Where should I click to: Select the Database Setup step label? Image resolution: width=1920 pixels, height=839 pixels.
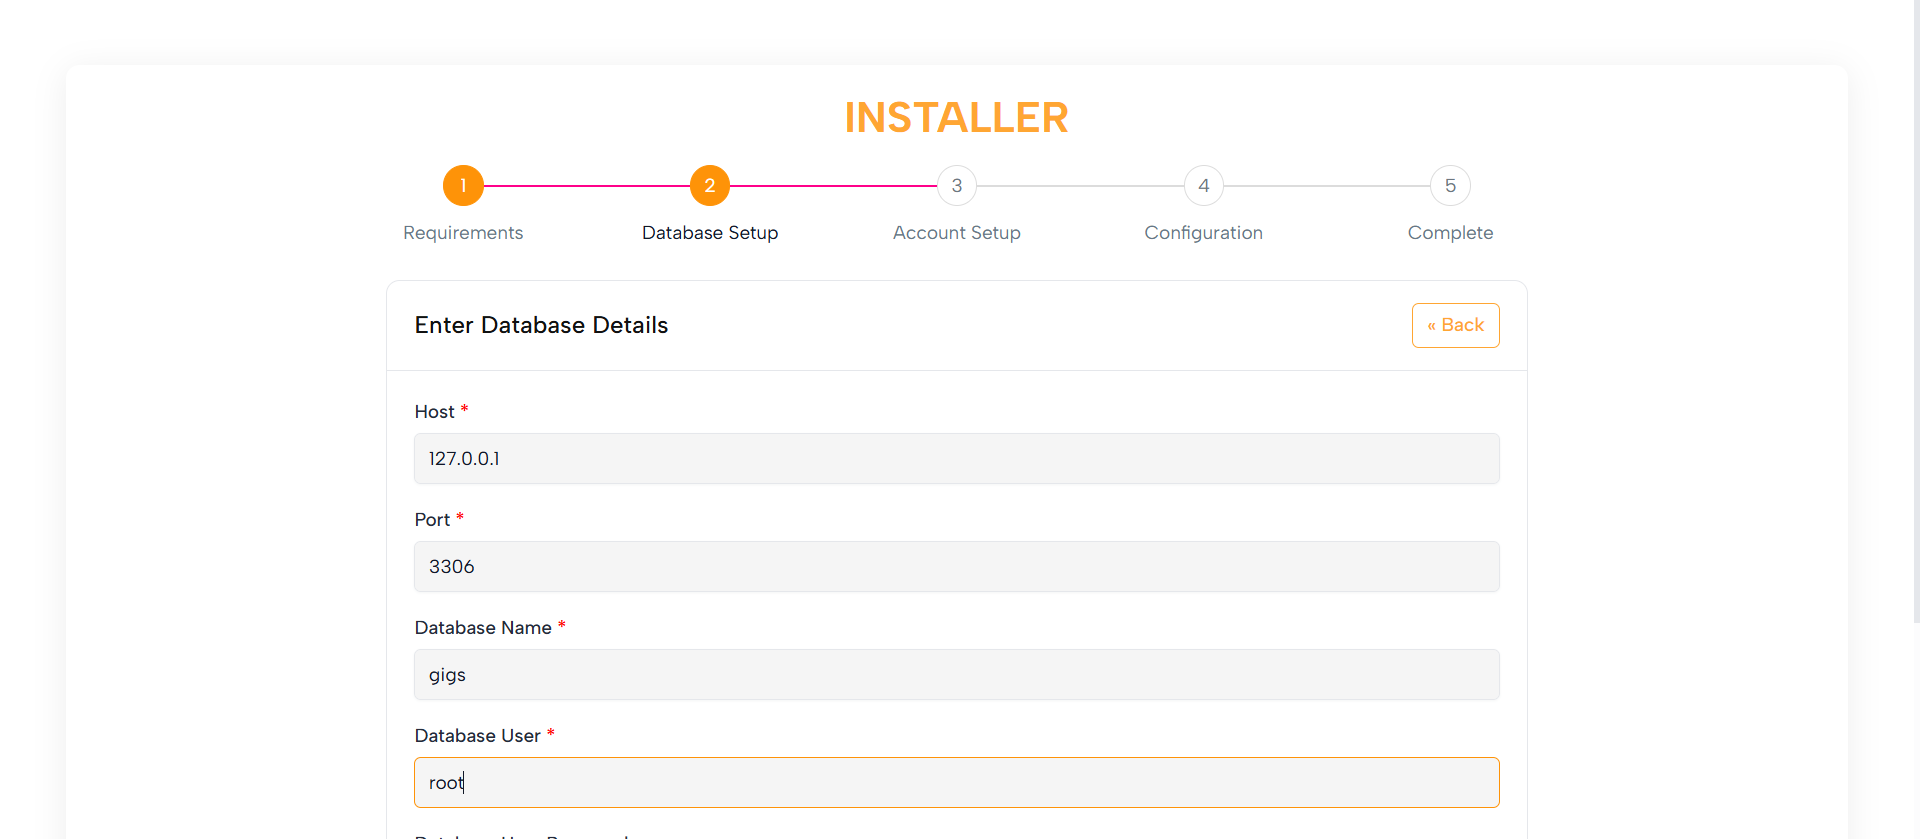point(710,233)
